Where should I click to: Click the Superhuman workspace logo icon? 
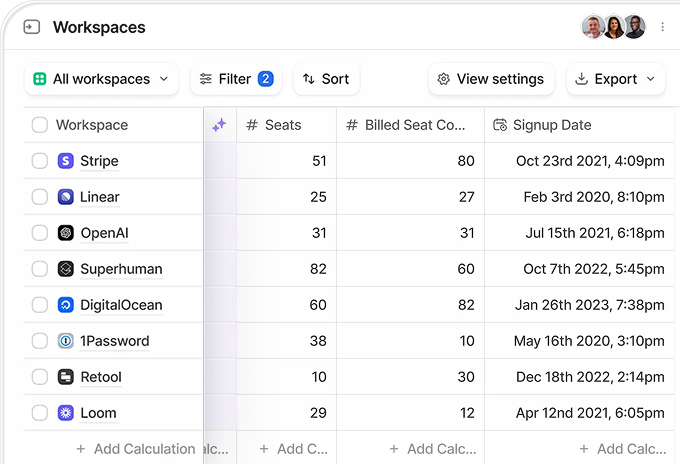pyautogui.click(x=66, y=269)
